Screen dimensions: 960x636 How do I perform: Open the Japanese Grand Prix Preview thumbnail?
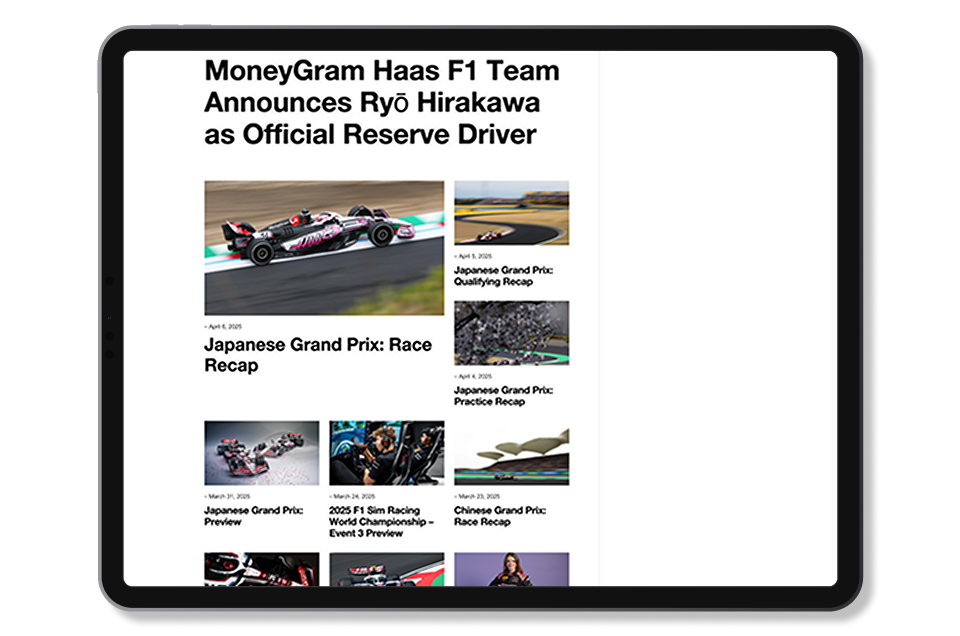click(x=261, y=453)
